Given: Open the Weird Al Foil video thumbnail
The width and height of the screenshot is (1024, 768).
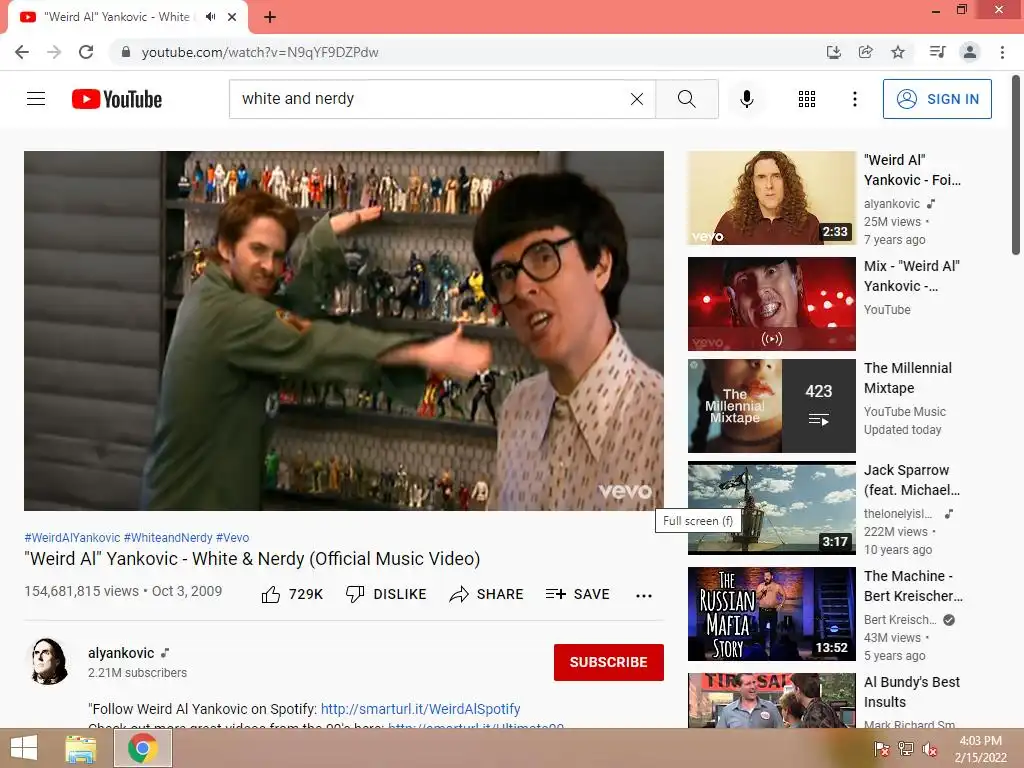Looking at the screenshot, I should [771, 198].
